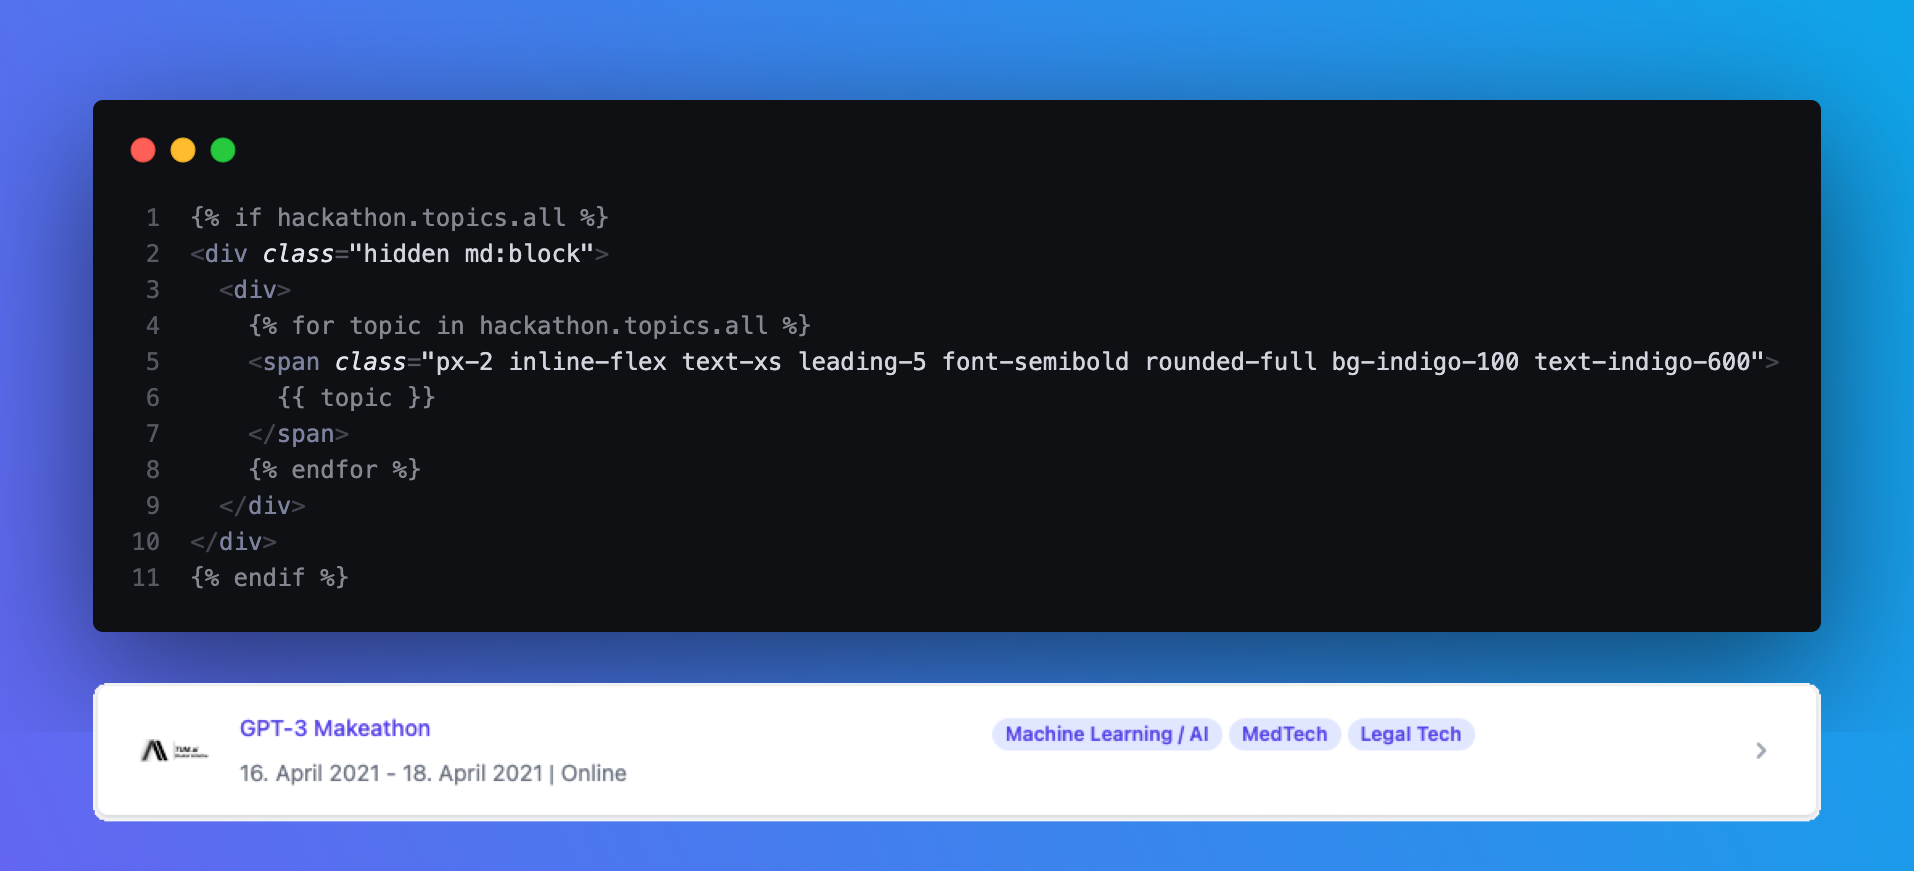The image size is (1914, 871).
Task: Click the yellow minimize dot
Action: pyautogui.click(x=183, y=150)
